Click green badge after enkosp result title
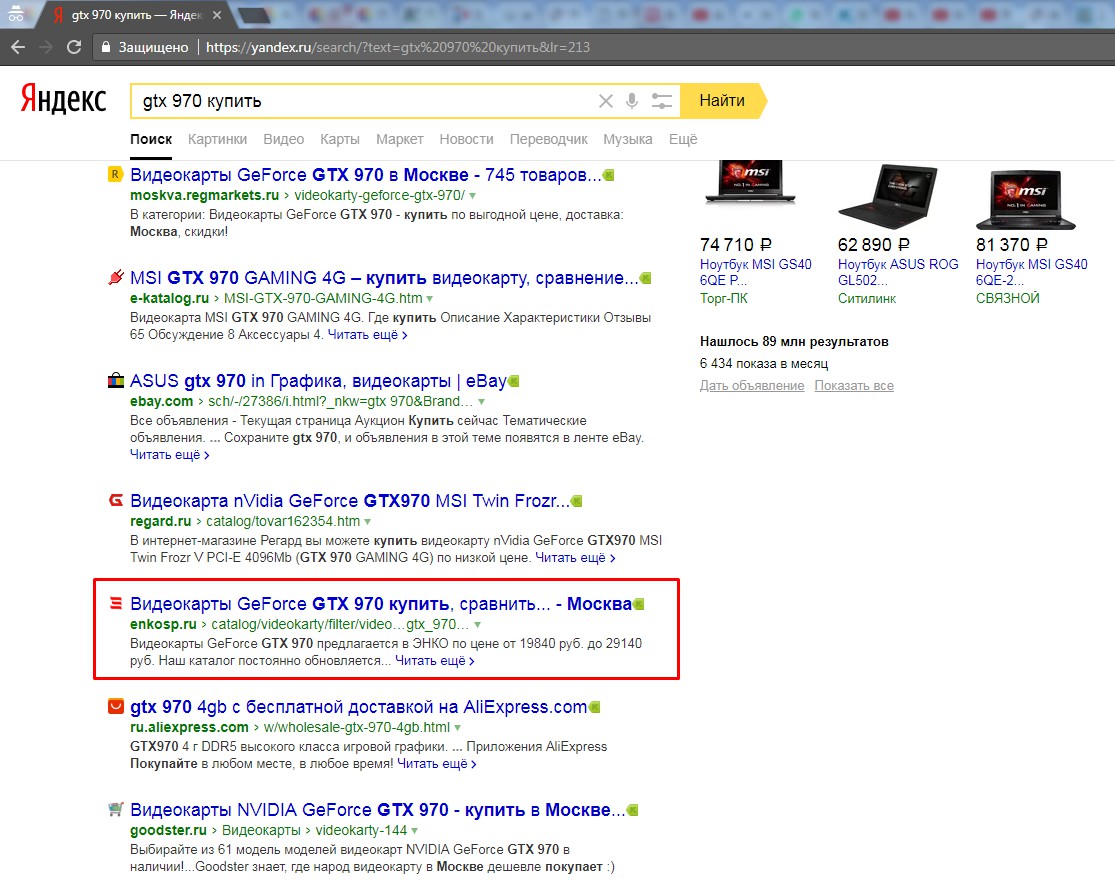The height and width of the screenshot is (896, 1115). [639, 604]
